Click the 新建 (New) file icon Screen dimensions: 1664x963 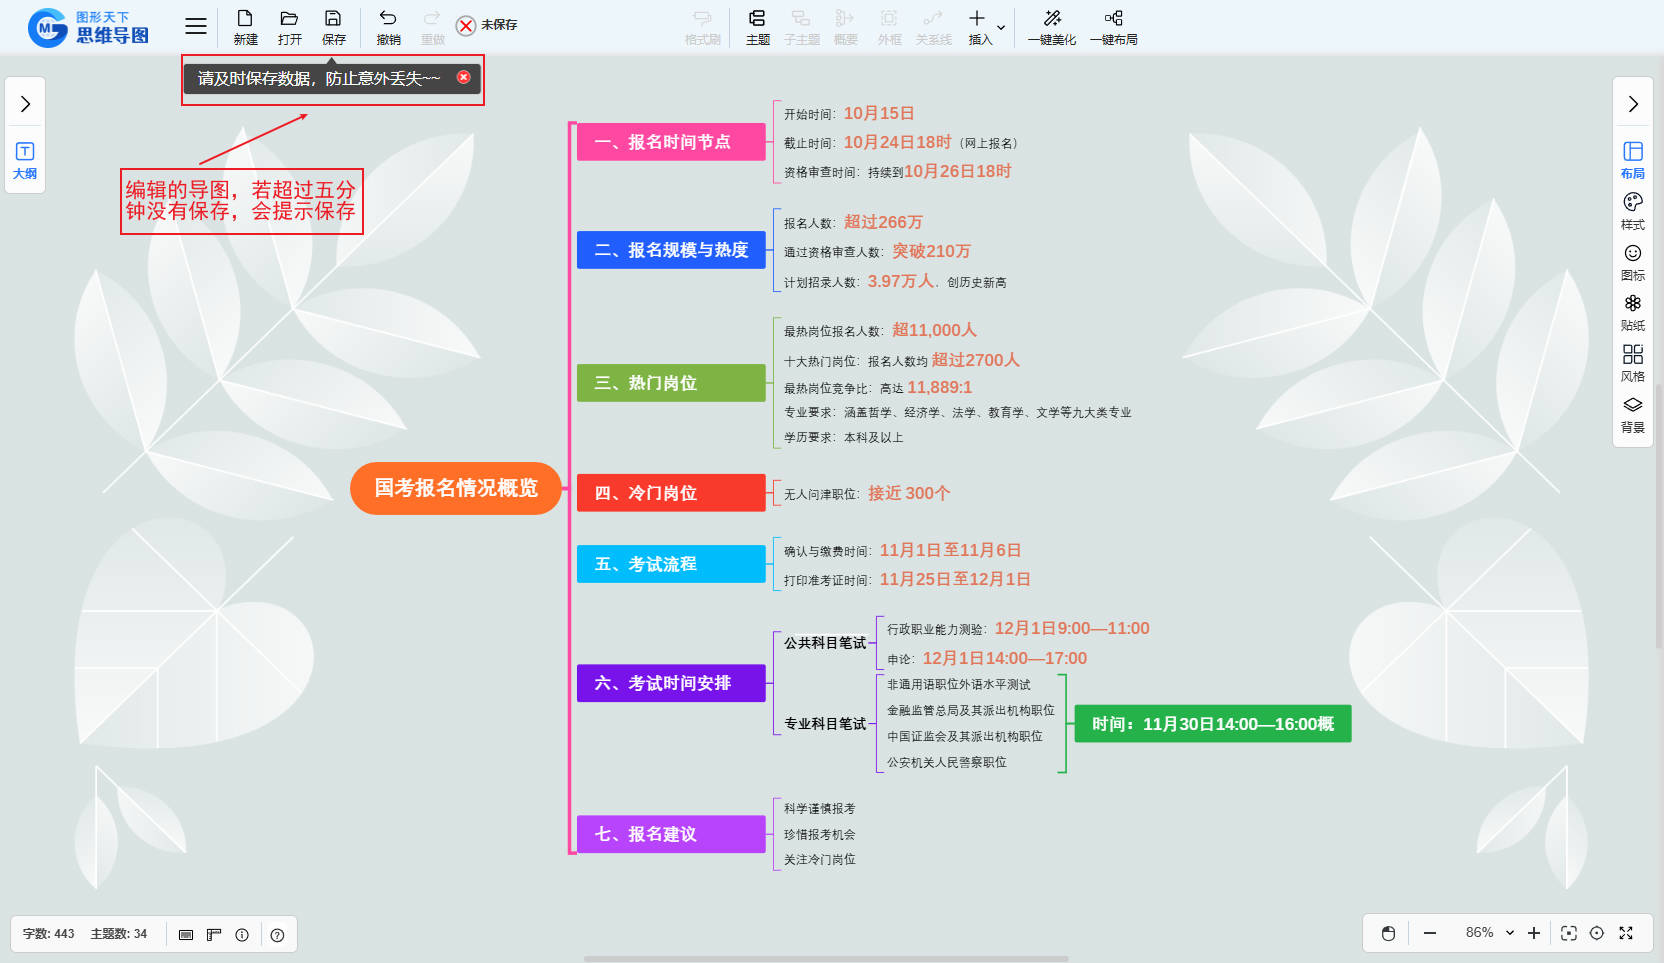coord(245,26)
